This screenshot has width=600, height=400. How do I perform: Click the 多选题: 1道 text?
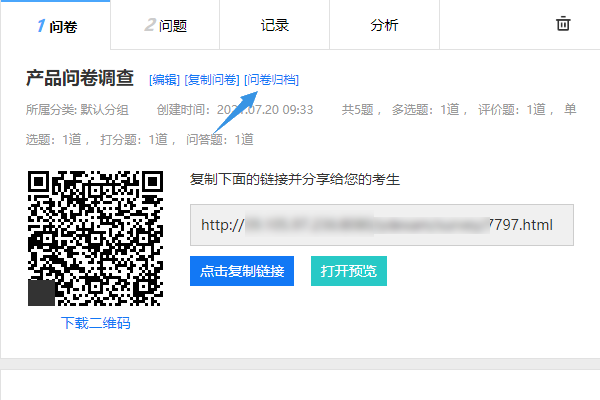[x=426, y=110]
